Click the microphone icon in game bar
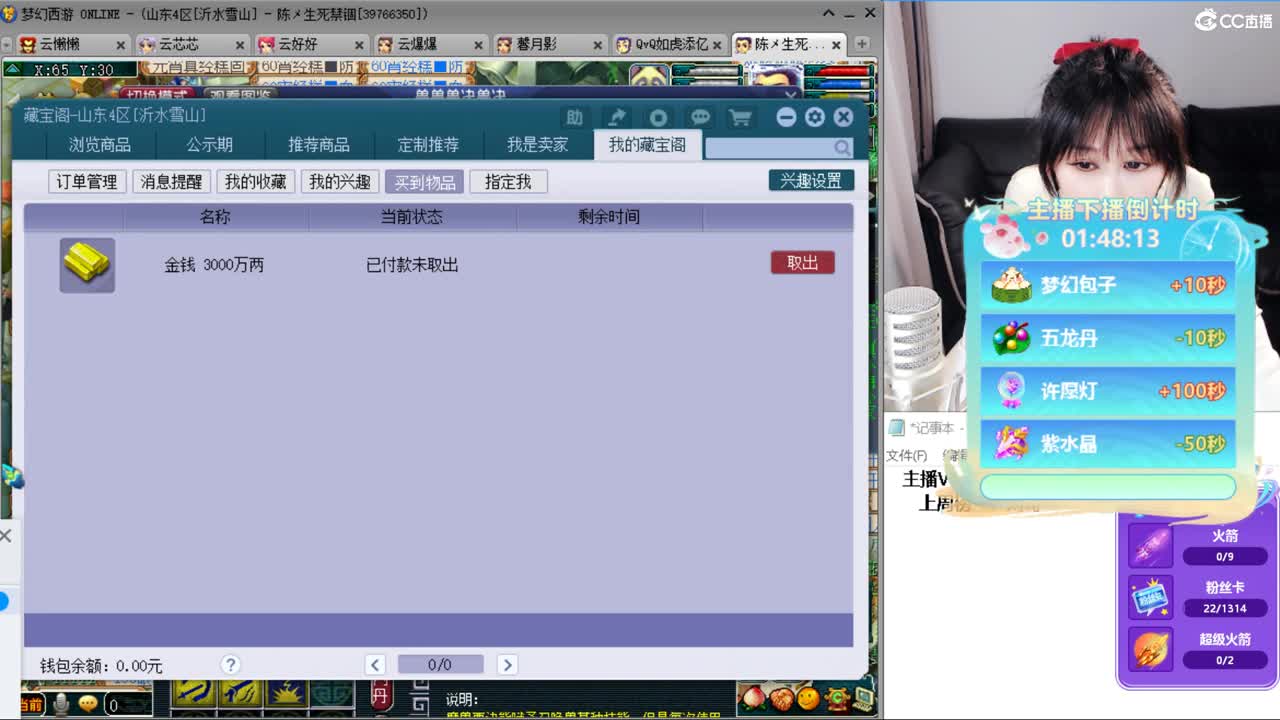Image resolution: width=1280 pixels, height=720 pixels. coord(61,705)
